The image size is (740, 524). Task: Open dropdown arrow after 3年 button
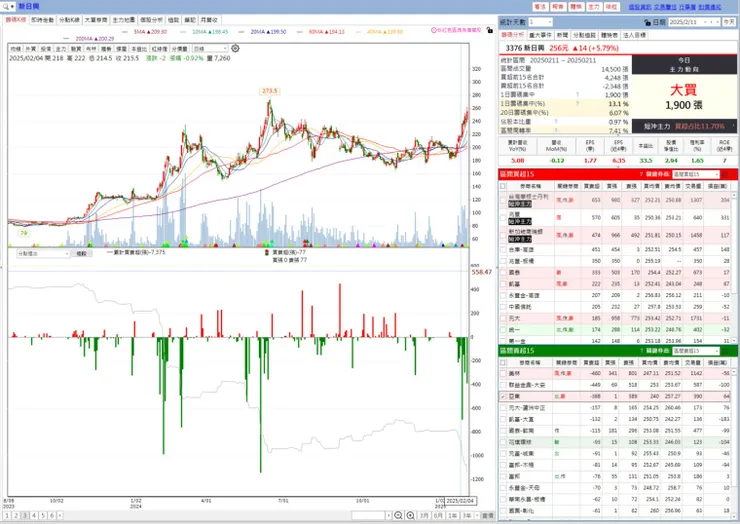point(477,516)
